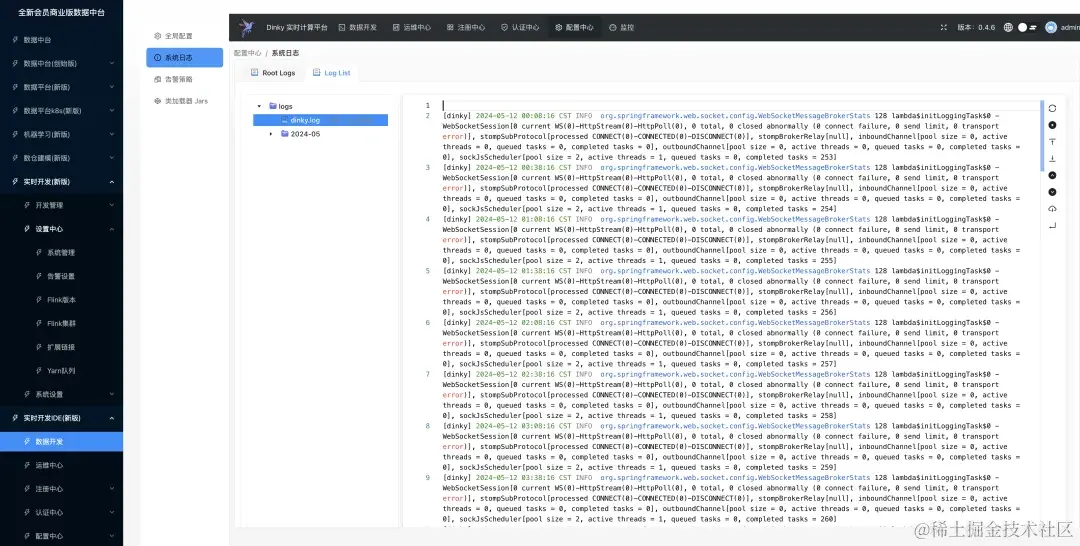Expand 认证中心 chevron in left sidebar

coord(112,512)
